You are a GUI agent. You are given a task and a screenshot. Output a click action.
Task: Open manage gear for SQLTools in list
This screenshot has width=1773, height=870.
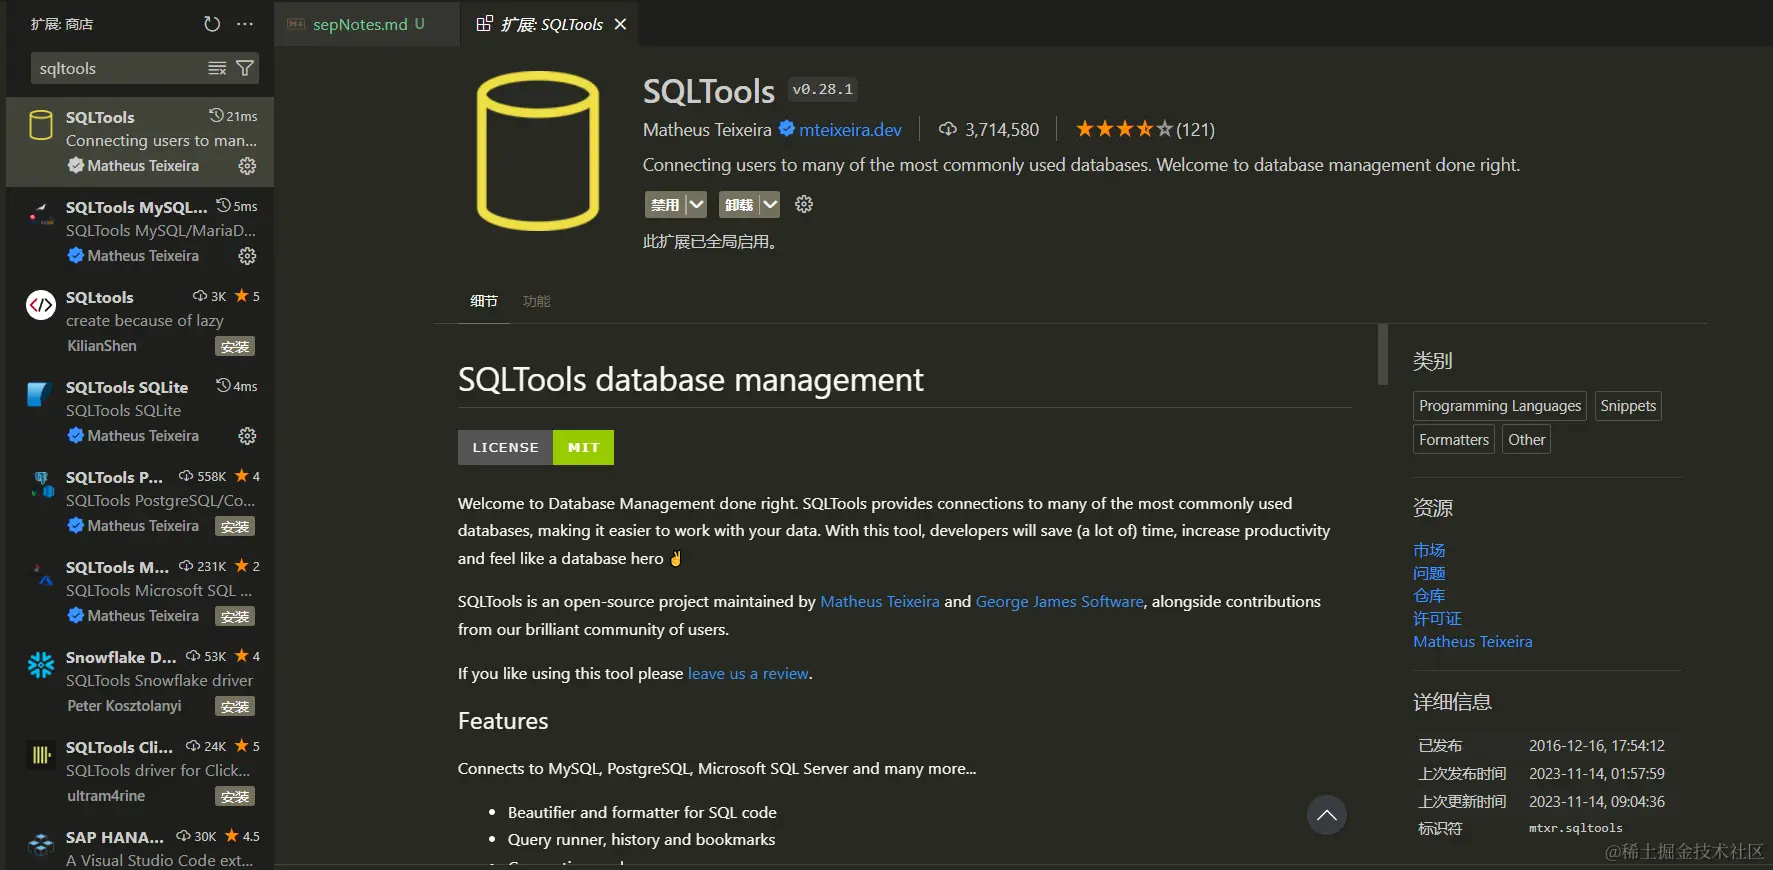coord(247,166)
